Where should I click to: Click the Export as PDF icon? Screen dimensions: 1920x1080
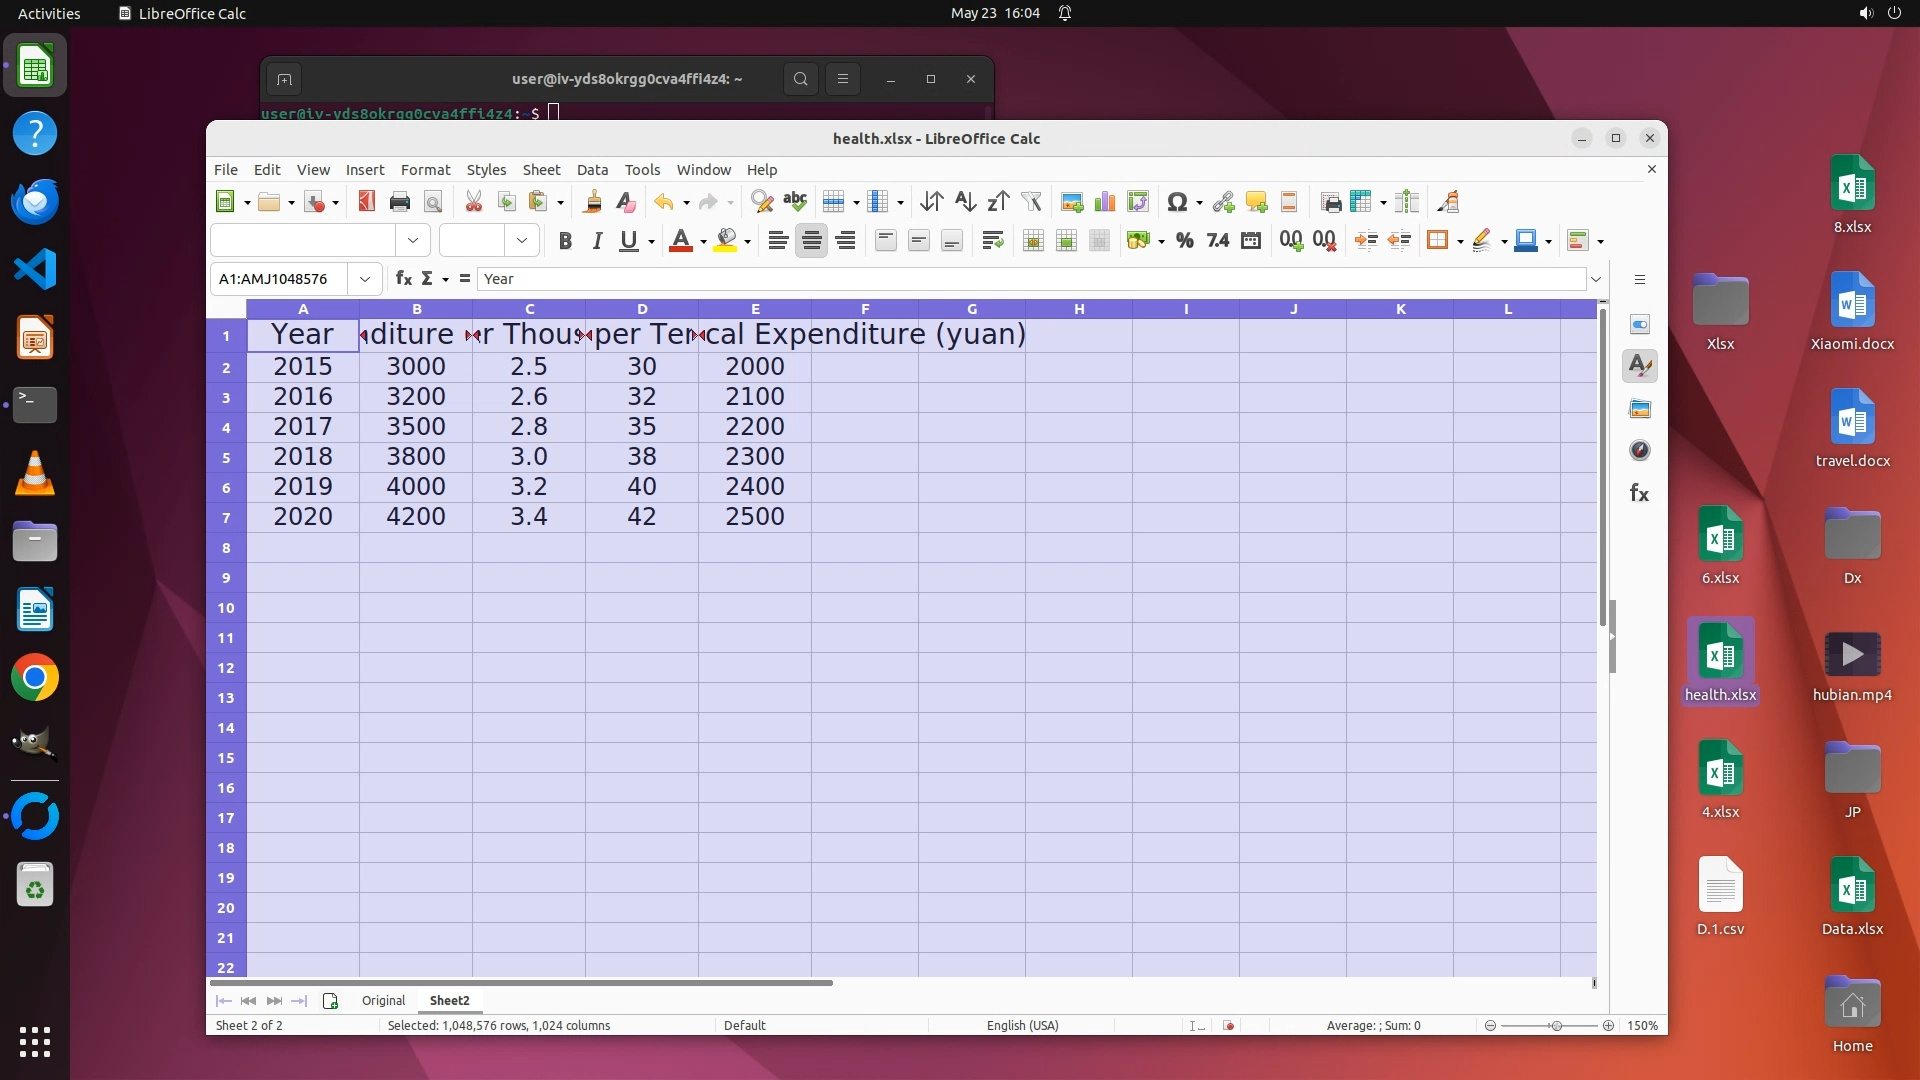coord(366,202)
